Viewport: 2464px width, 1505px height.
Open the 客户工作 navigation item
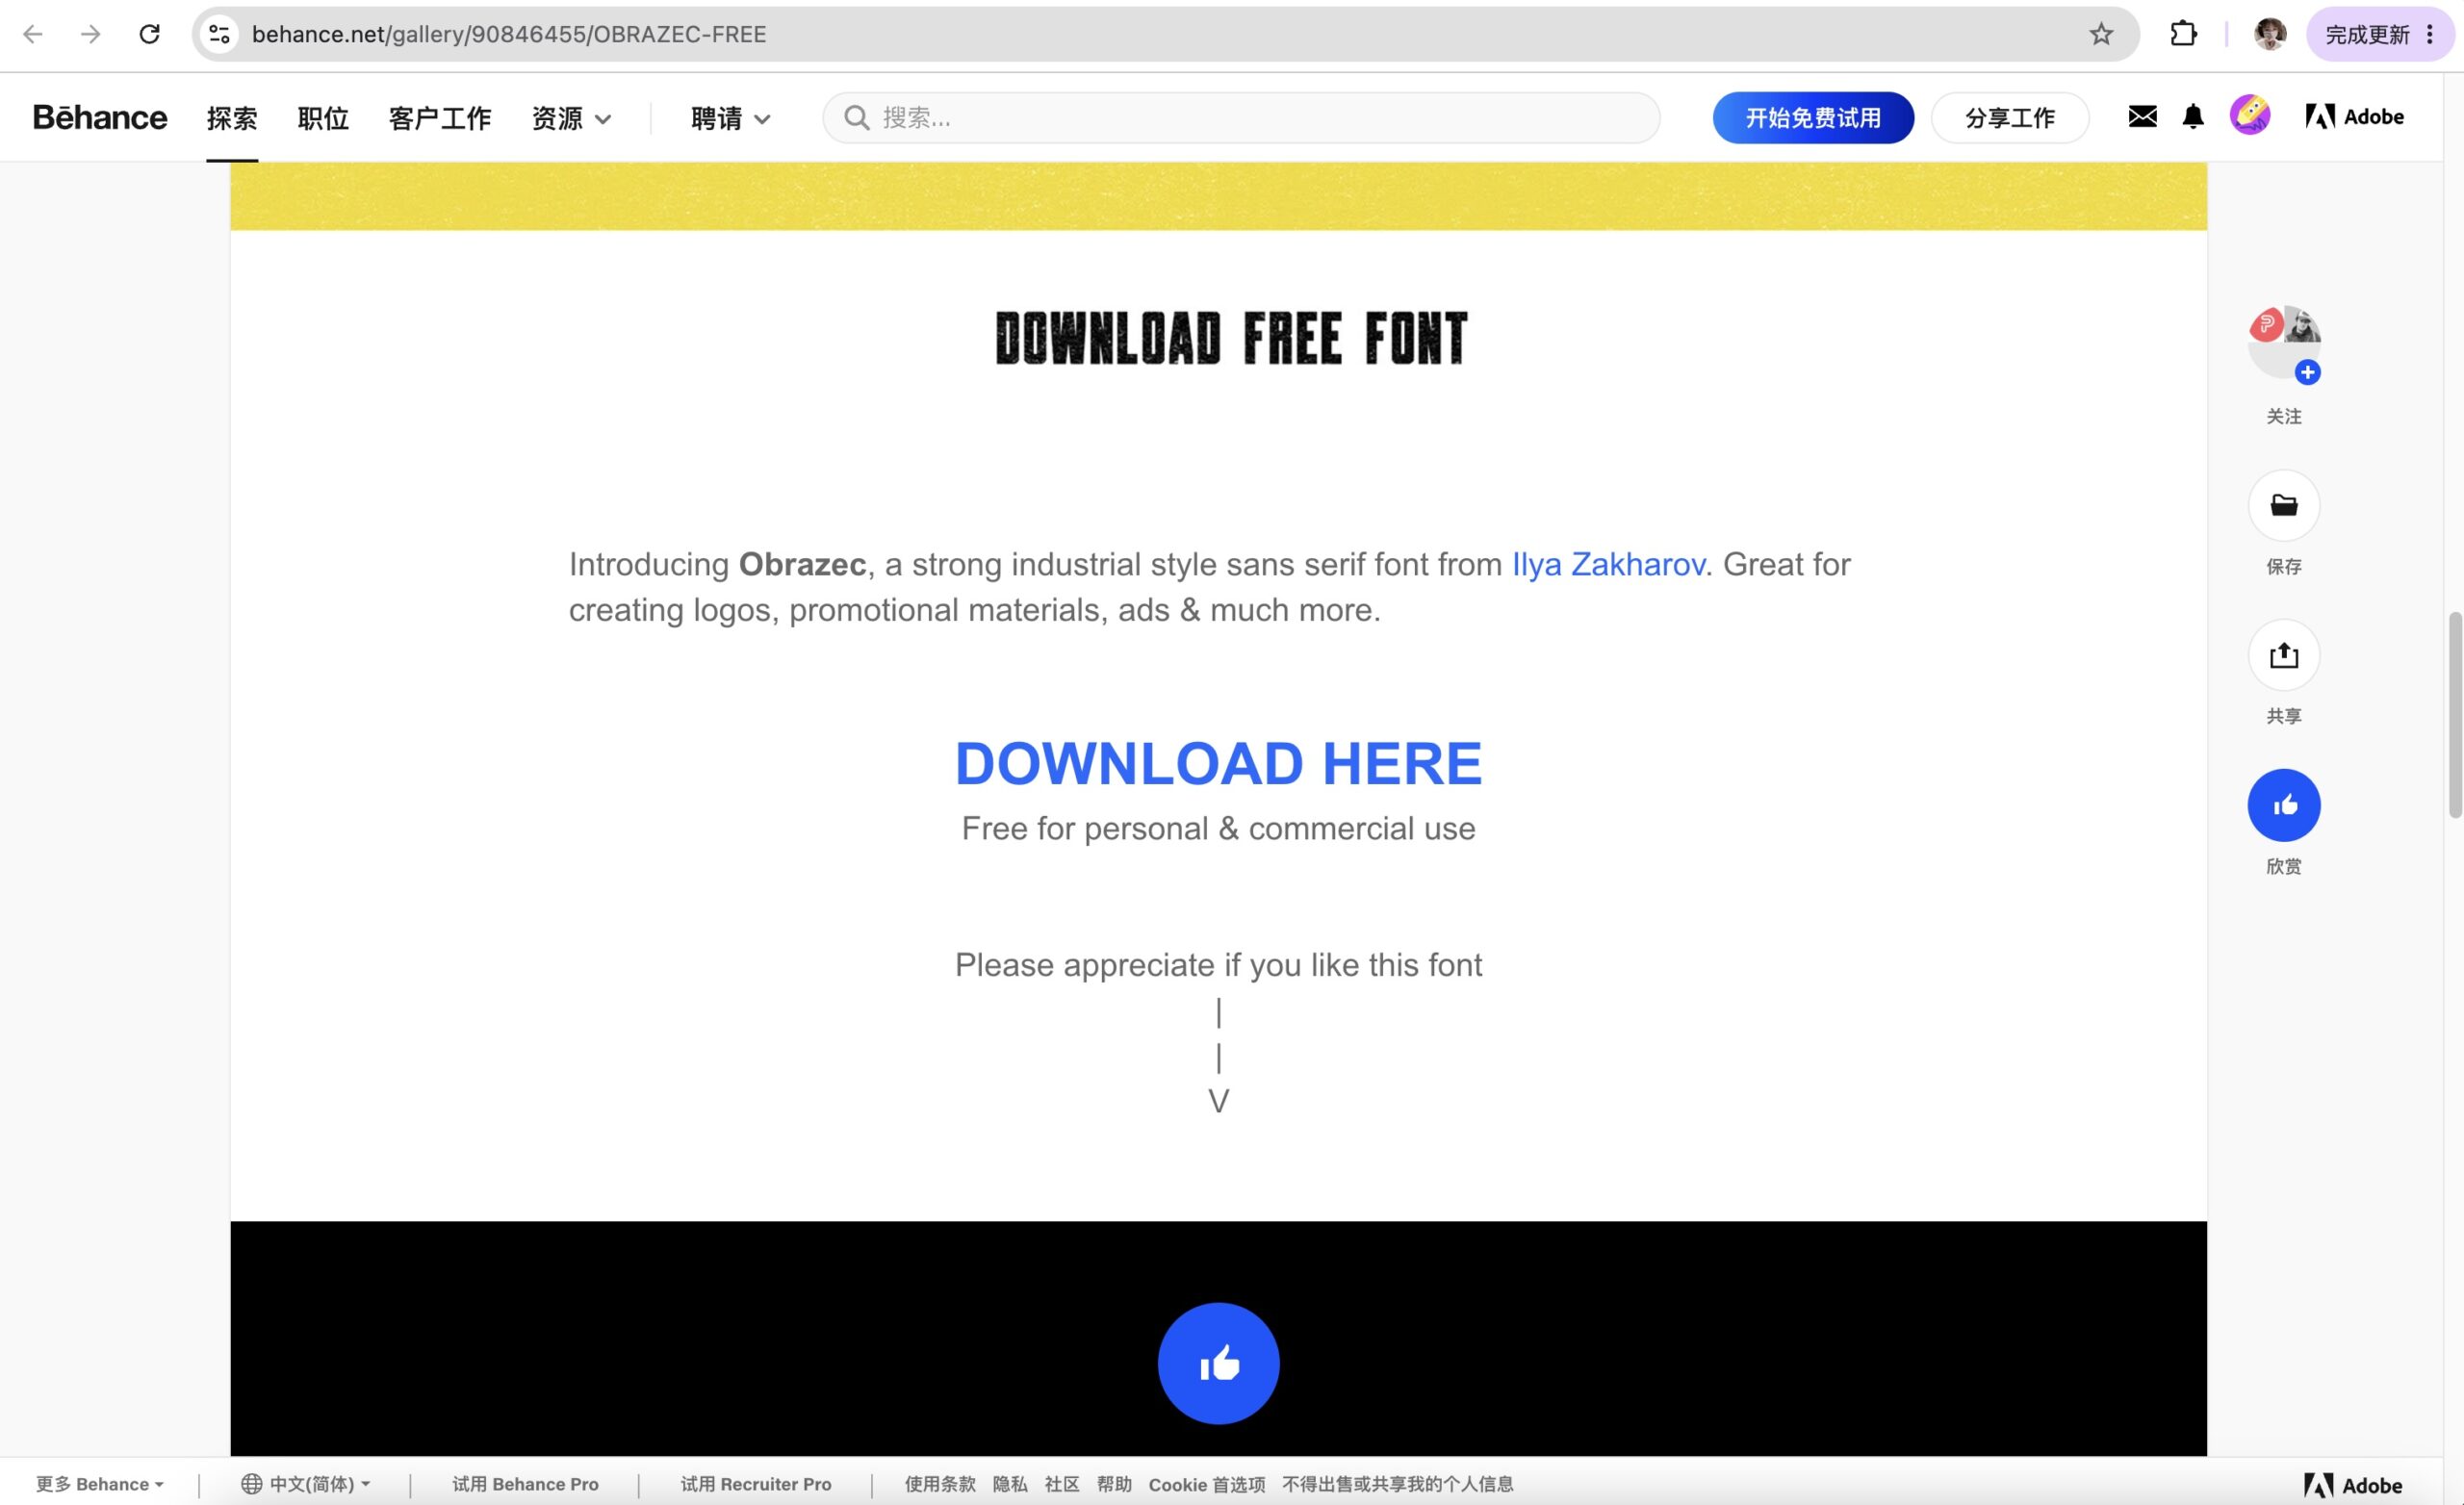pyautogui.click(x=440, y=118)
